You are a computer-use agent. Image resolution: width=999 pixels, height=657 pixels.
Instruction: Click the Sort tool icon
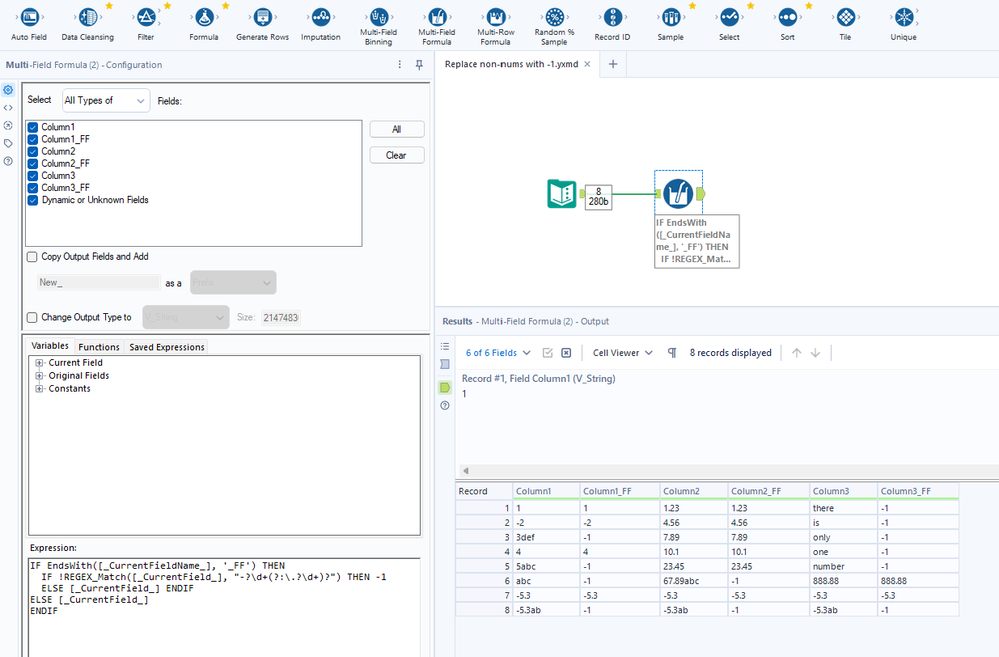788,17
